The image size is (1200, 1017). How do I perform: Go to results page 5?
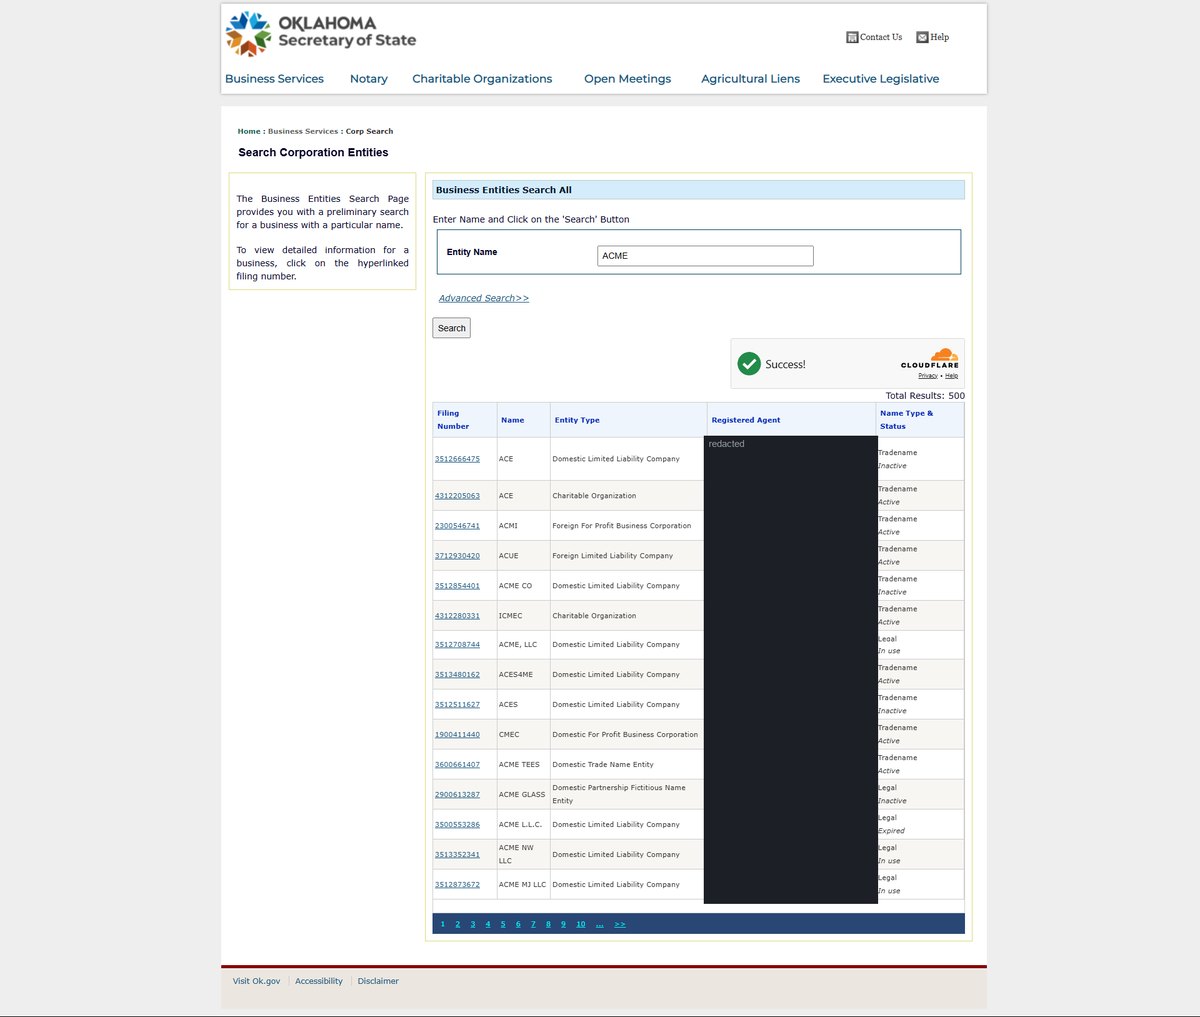pyautogui.click(x=503, y=924)
